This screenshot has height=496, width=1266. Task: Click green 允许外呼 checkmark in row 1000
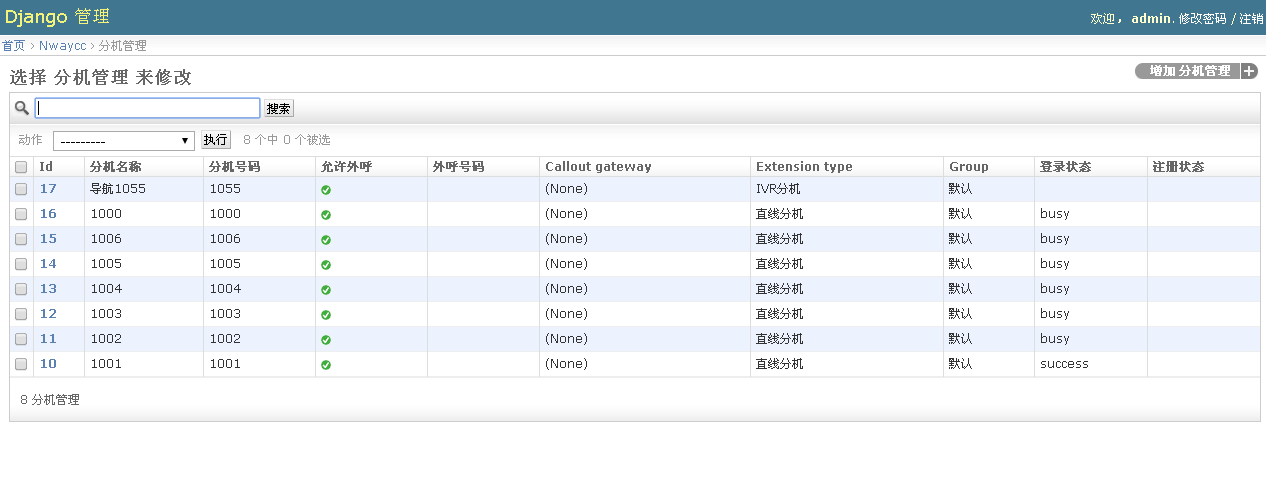pyautogui.click(x=326, y=215)
